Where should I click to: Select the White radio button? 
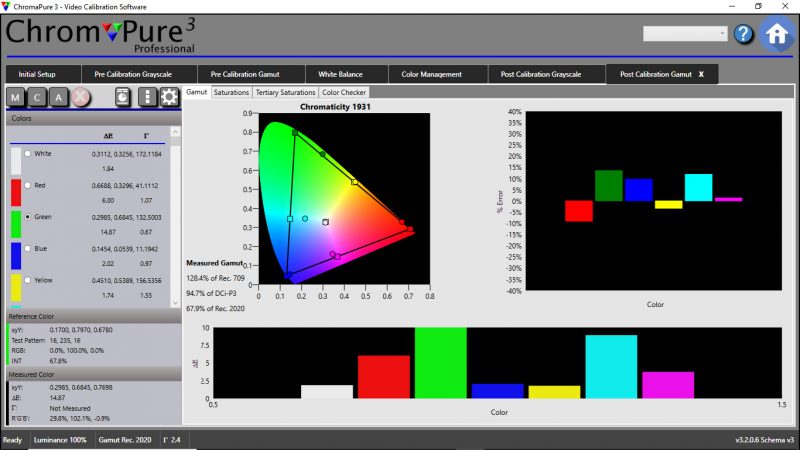click(x=27, y=154)
